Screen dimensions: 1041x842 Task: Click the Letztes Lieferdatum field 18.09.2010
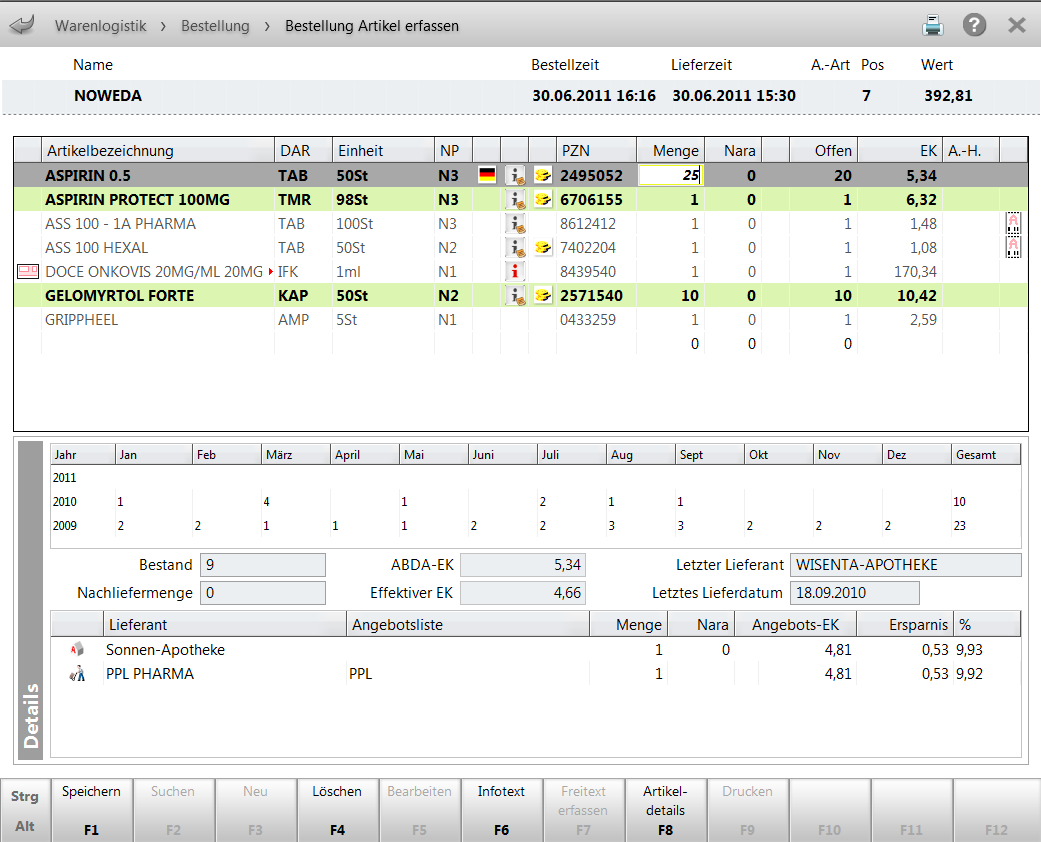[x=854, y=593]
